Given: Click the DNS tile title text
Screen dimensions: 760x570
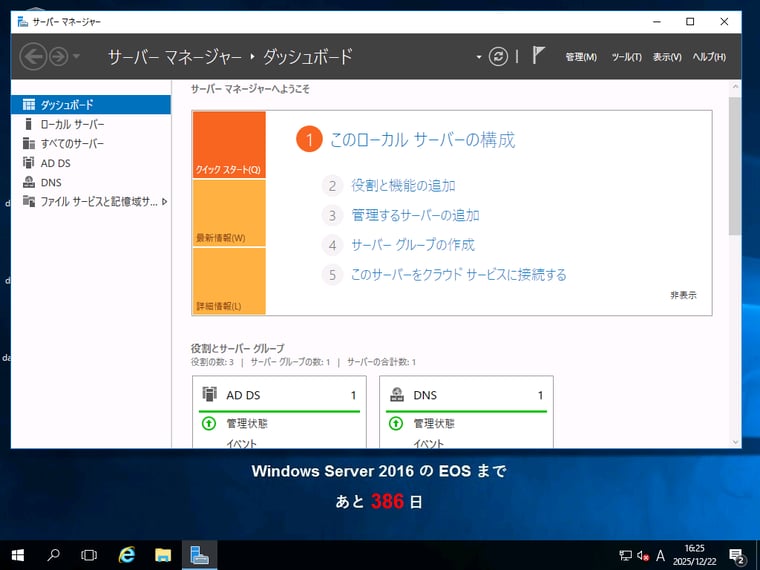Looking at the screenshot, I should pyautogui.click(x=425, y=396).
